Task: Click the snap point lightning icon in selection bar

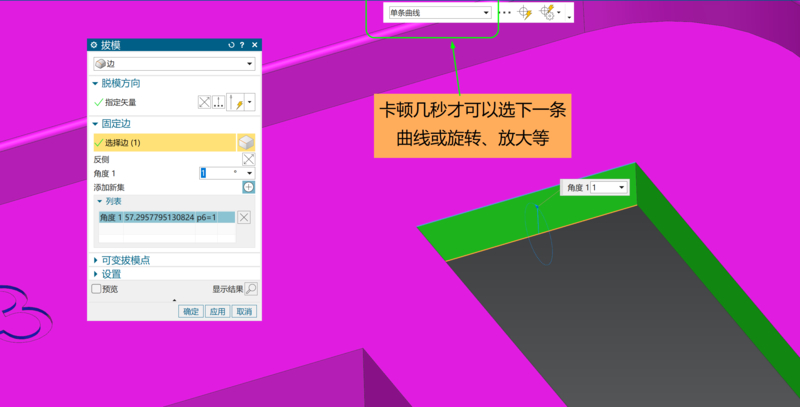Action: (x=525, y=13)
